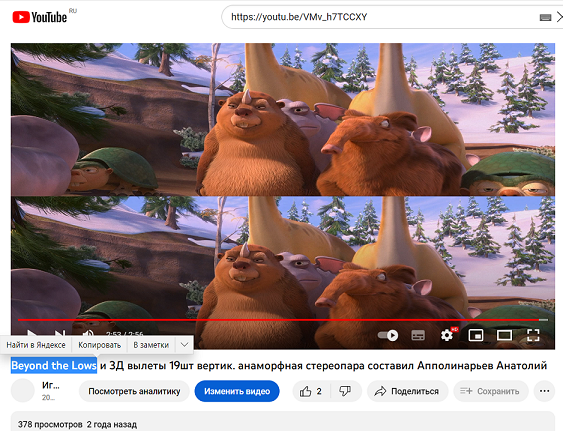
Task: Open player settings gear
Action: (x=447, y=335)
